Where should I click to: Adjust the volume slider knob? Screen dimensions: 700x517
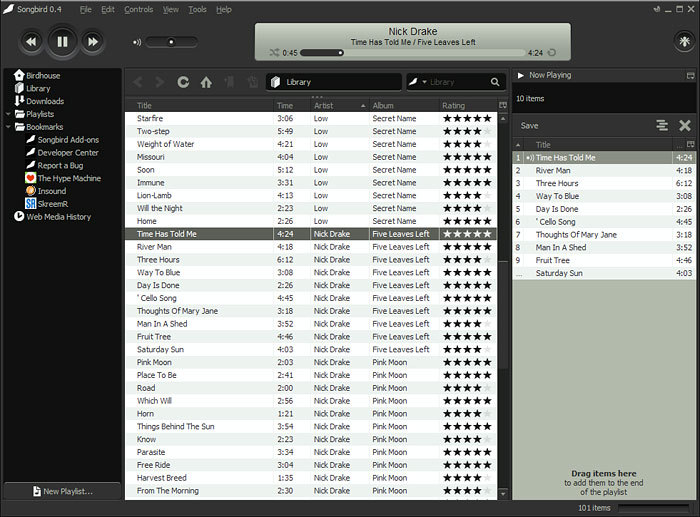[171, 42]
